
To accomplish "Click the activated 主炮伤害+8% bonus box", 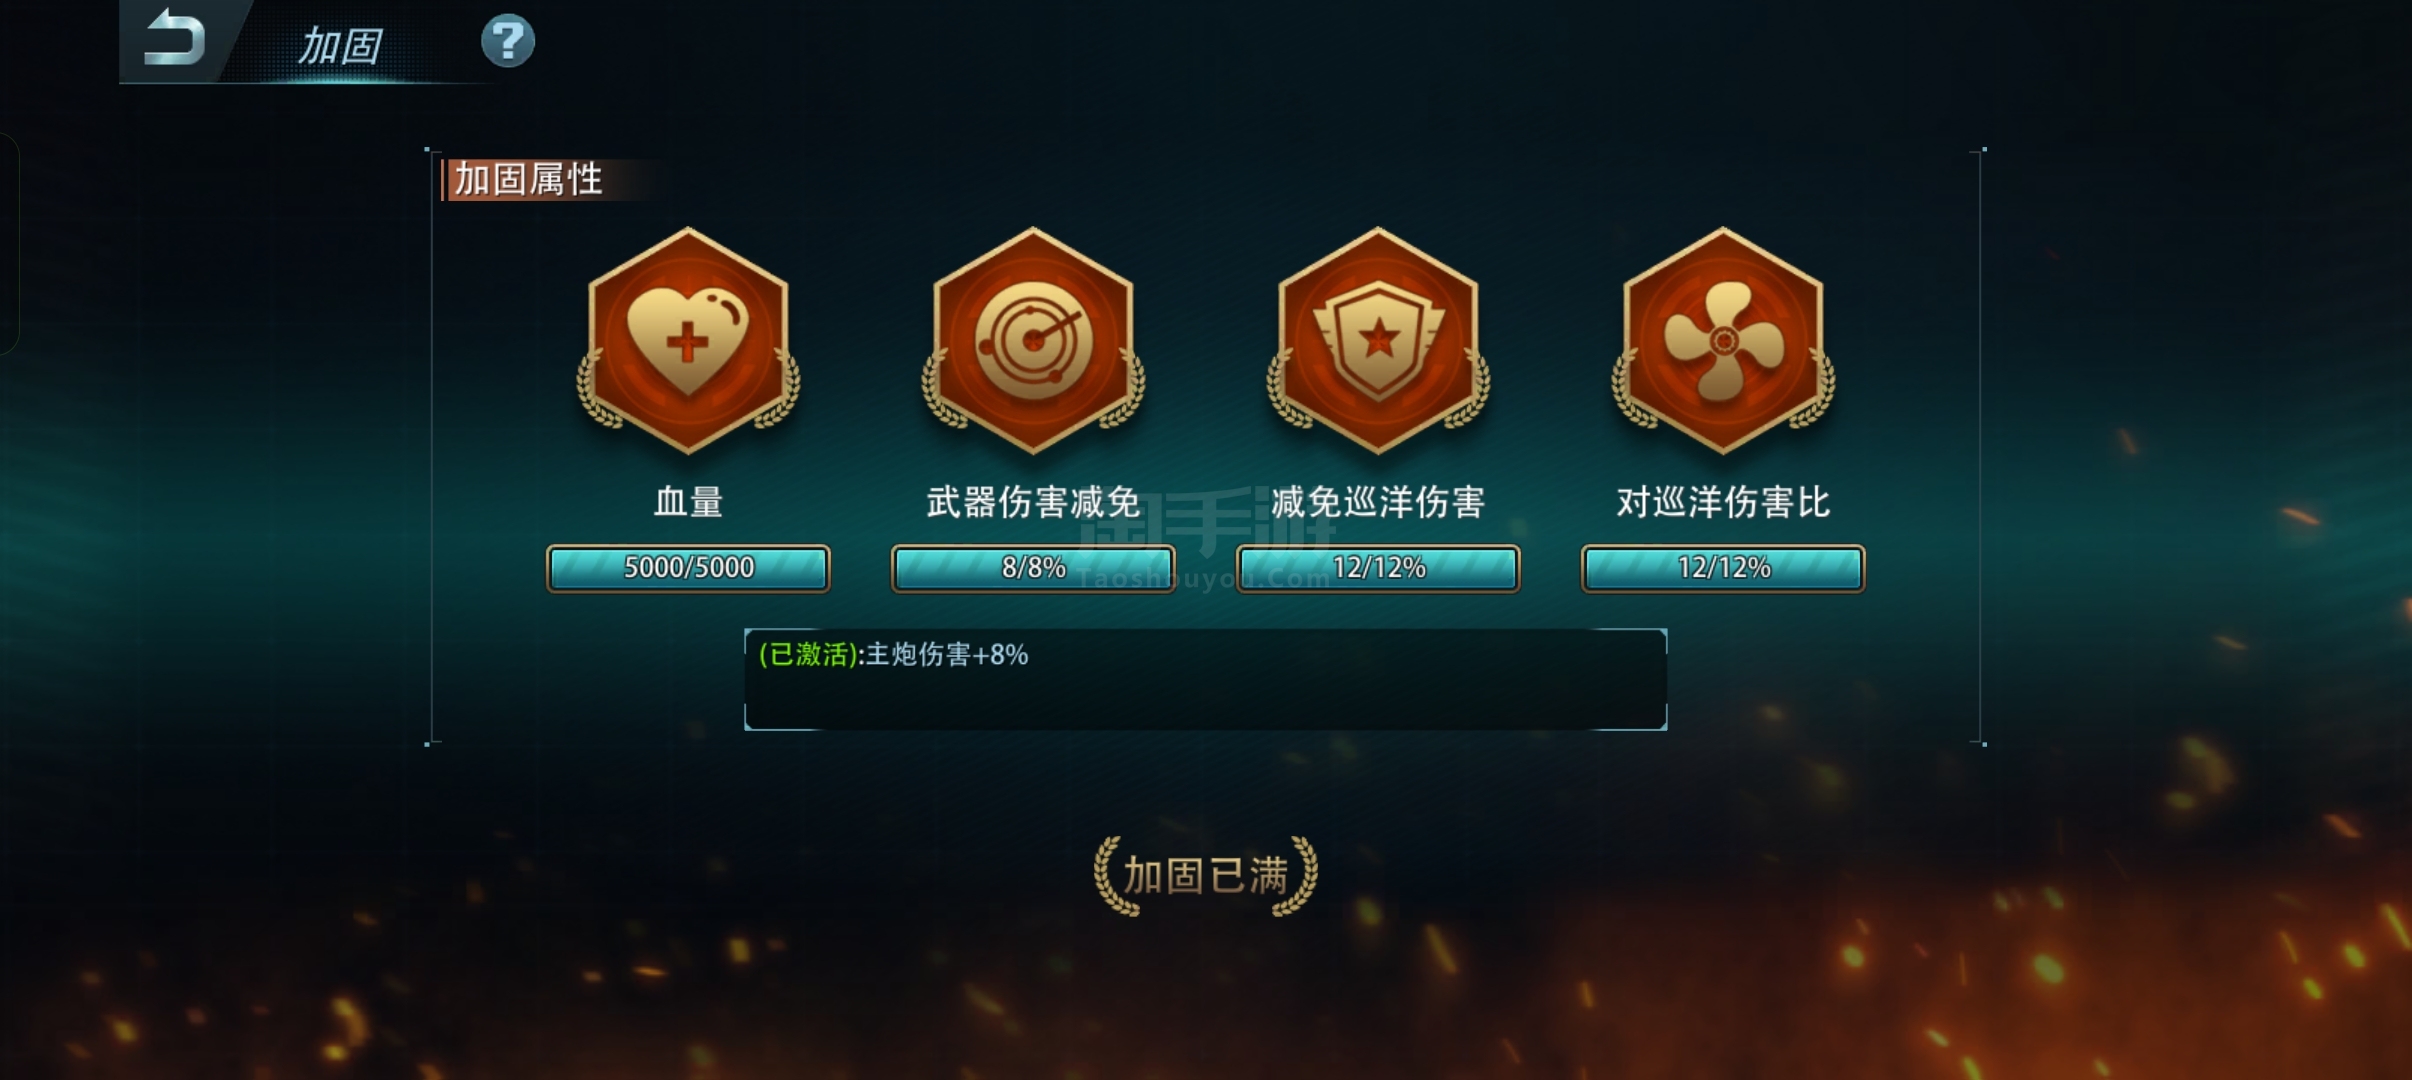I will [1205, 679].
